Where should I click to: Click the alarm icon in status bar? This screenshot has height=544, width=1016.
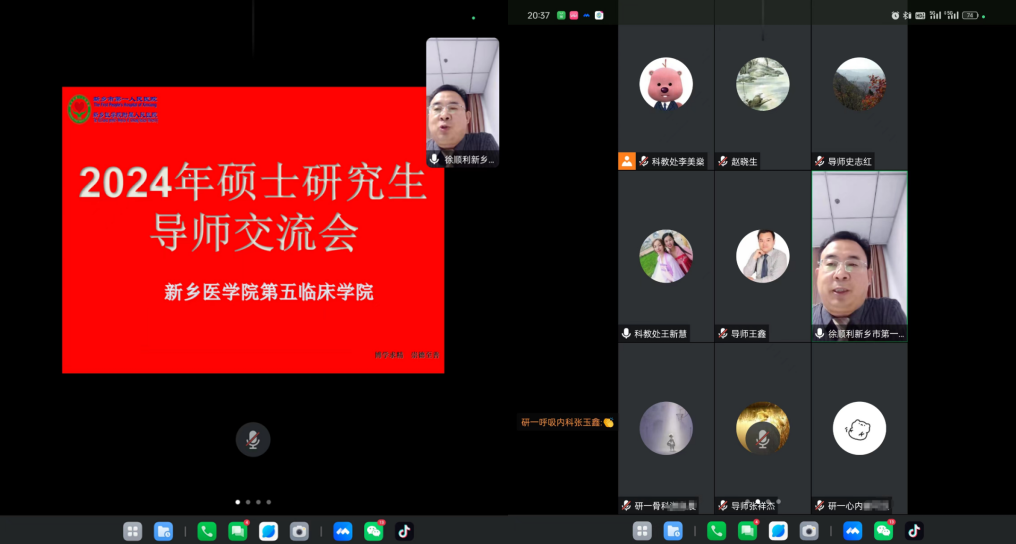[x=895, y=16]
